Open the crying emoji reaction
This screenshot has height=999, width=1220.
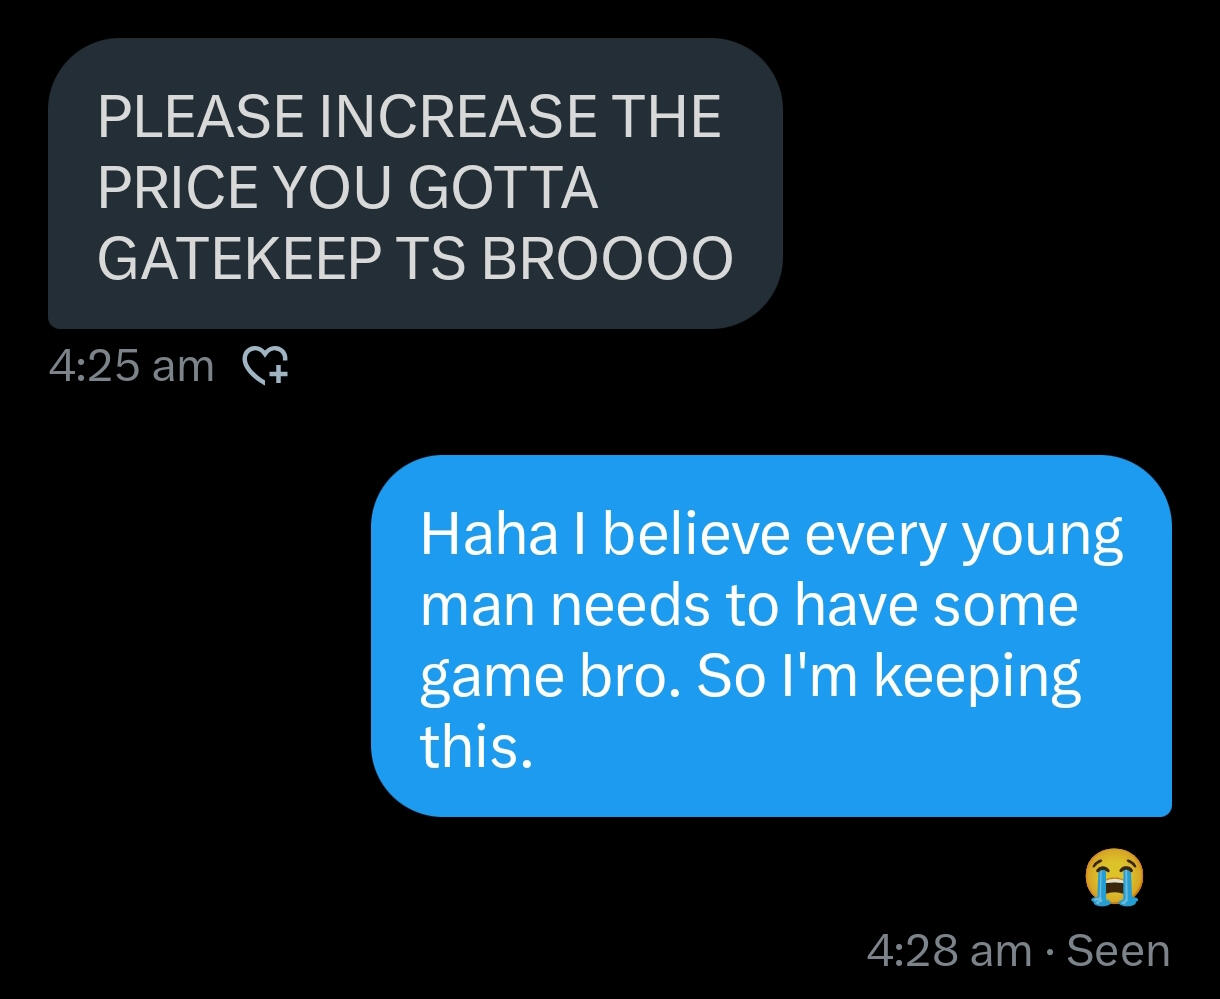pyautogui.click(x=1114, y=876)
